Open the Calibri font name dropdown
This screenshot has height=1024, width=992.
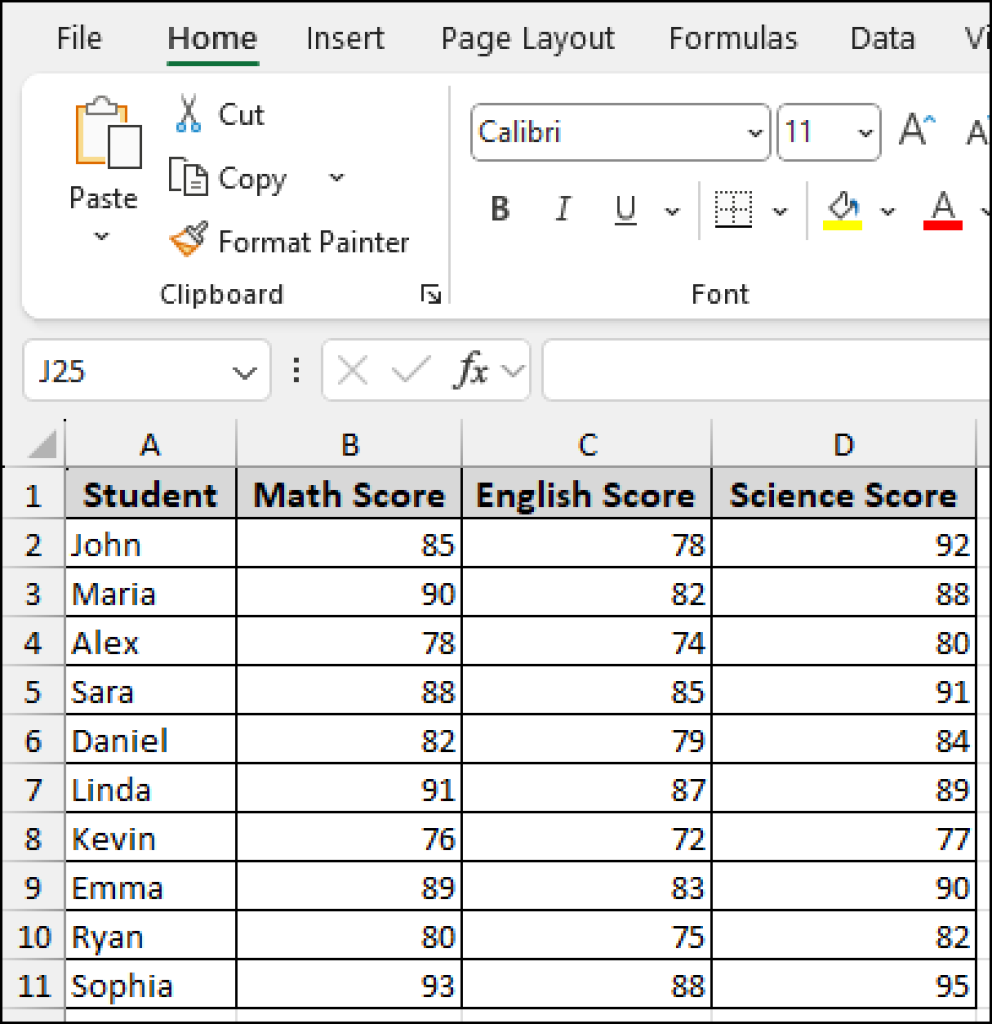pyautogui.click(x=753, y=131)
